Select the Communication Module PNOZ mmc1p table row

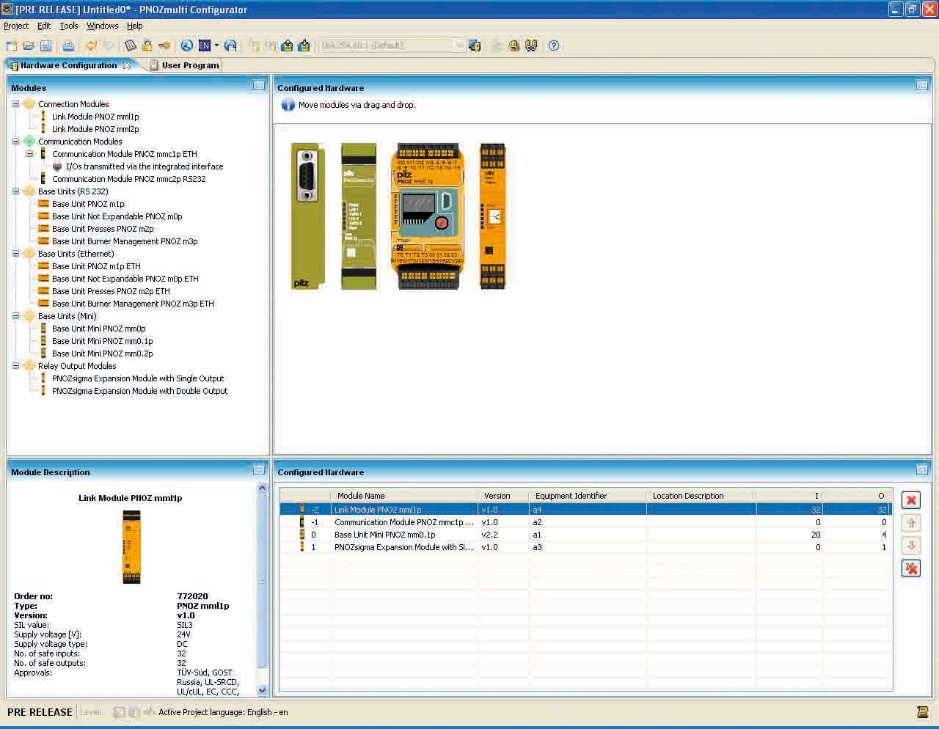tap(586, 522)
